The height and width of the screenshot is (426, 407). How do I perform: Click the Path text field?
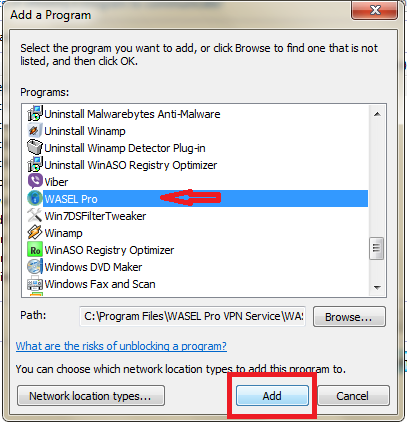[x=192, y=316]
